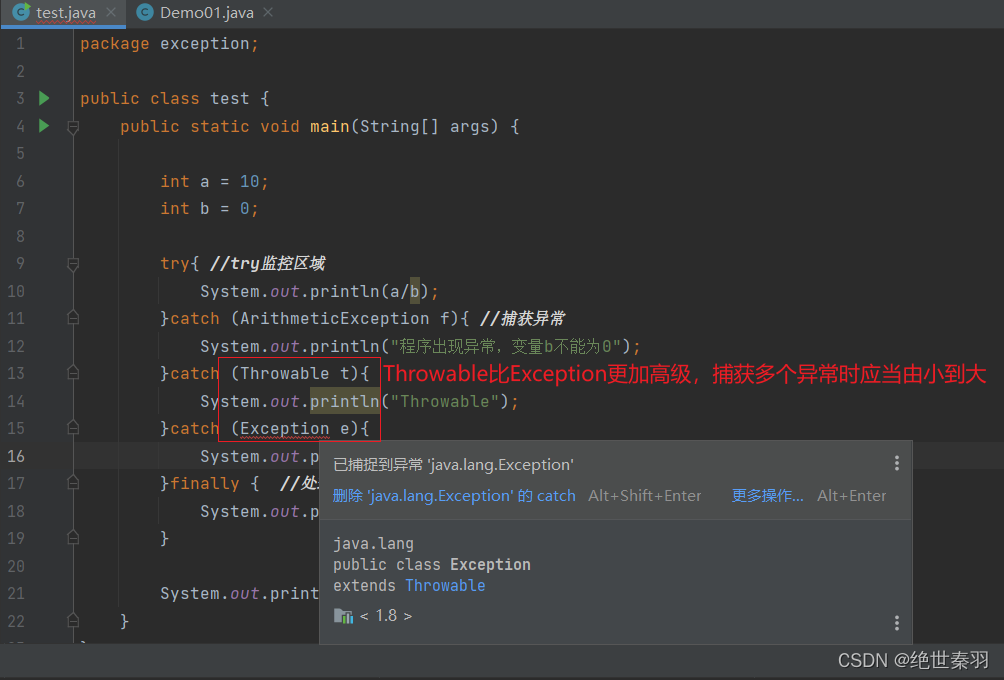Click '< 1.8 >' JDK label in popup
Image resolution: width=1004 pixels, height=680 pixels.
[x=385, y=615]
